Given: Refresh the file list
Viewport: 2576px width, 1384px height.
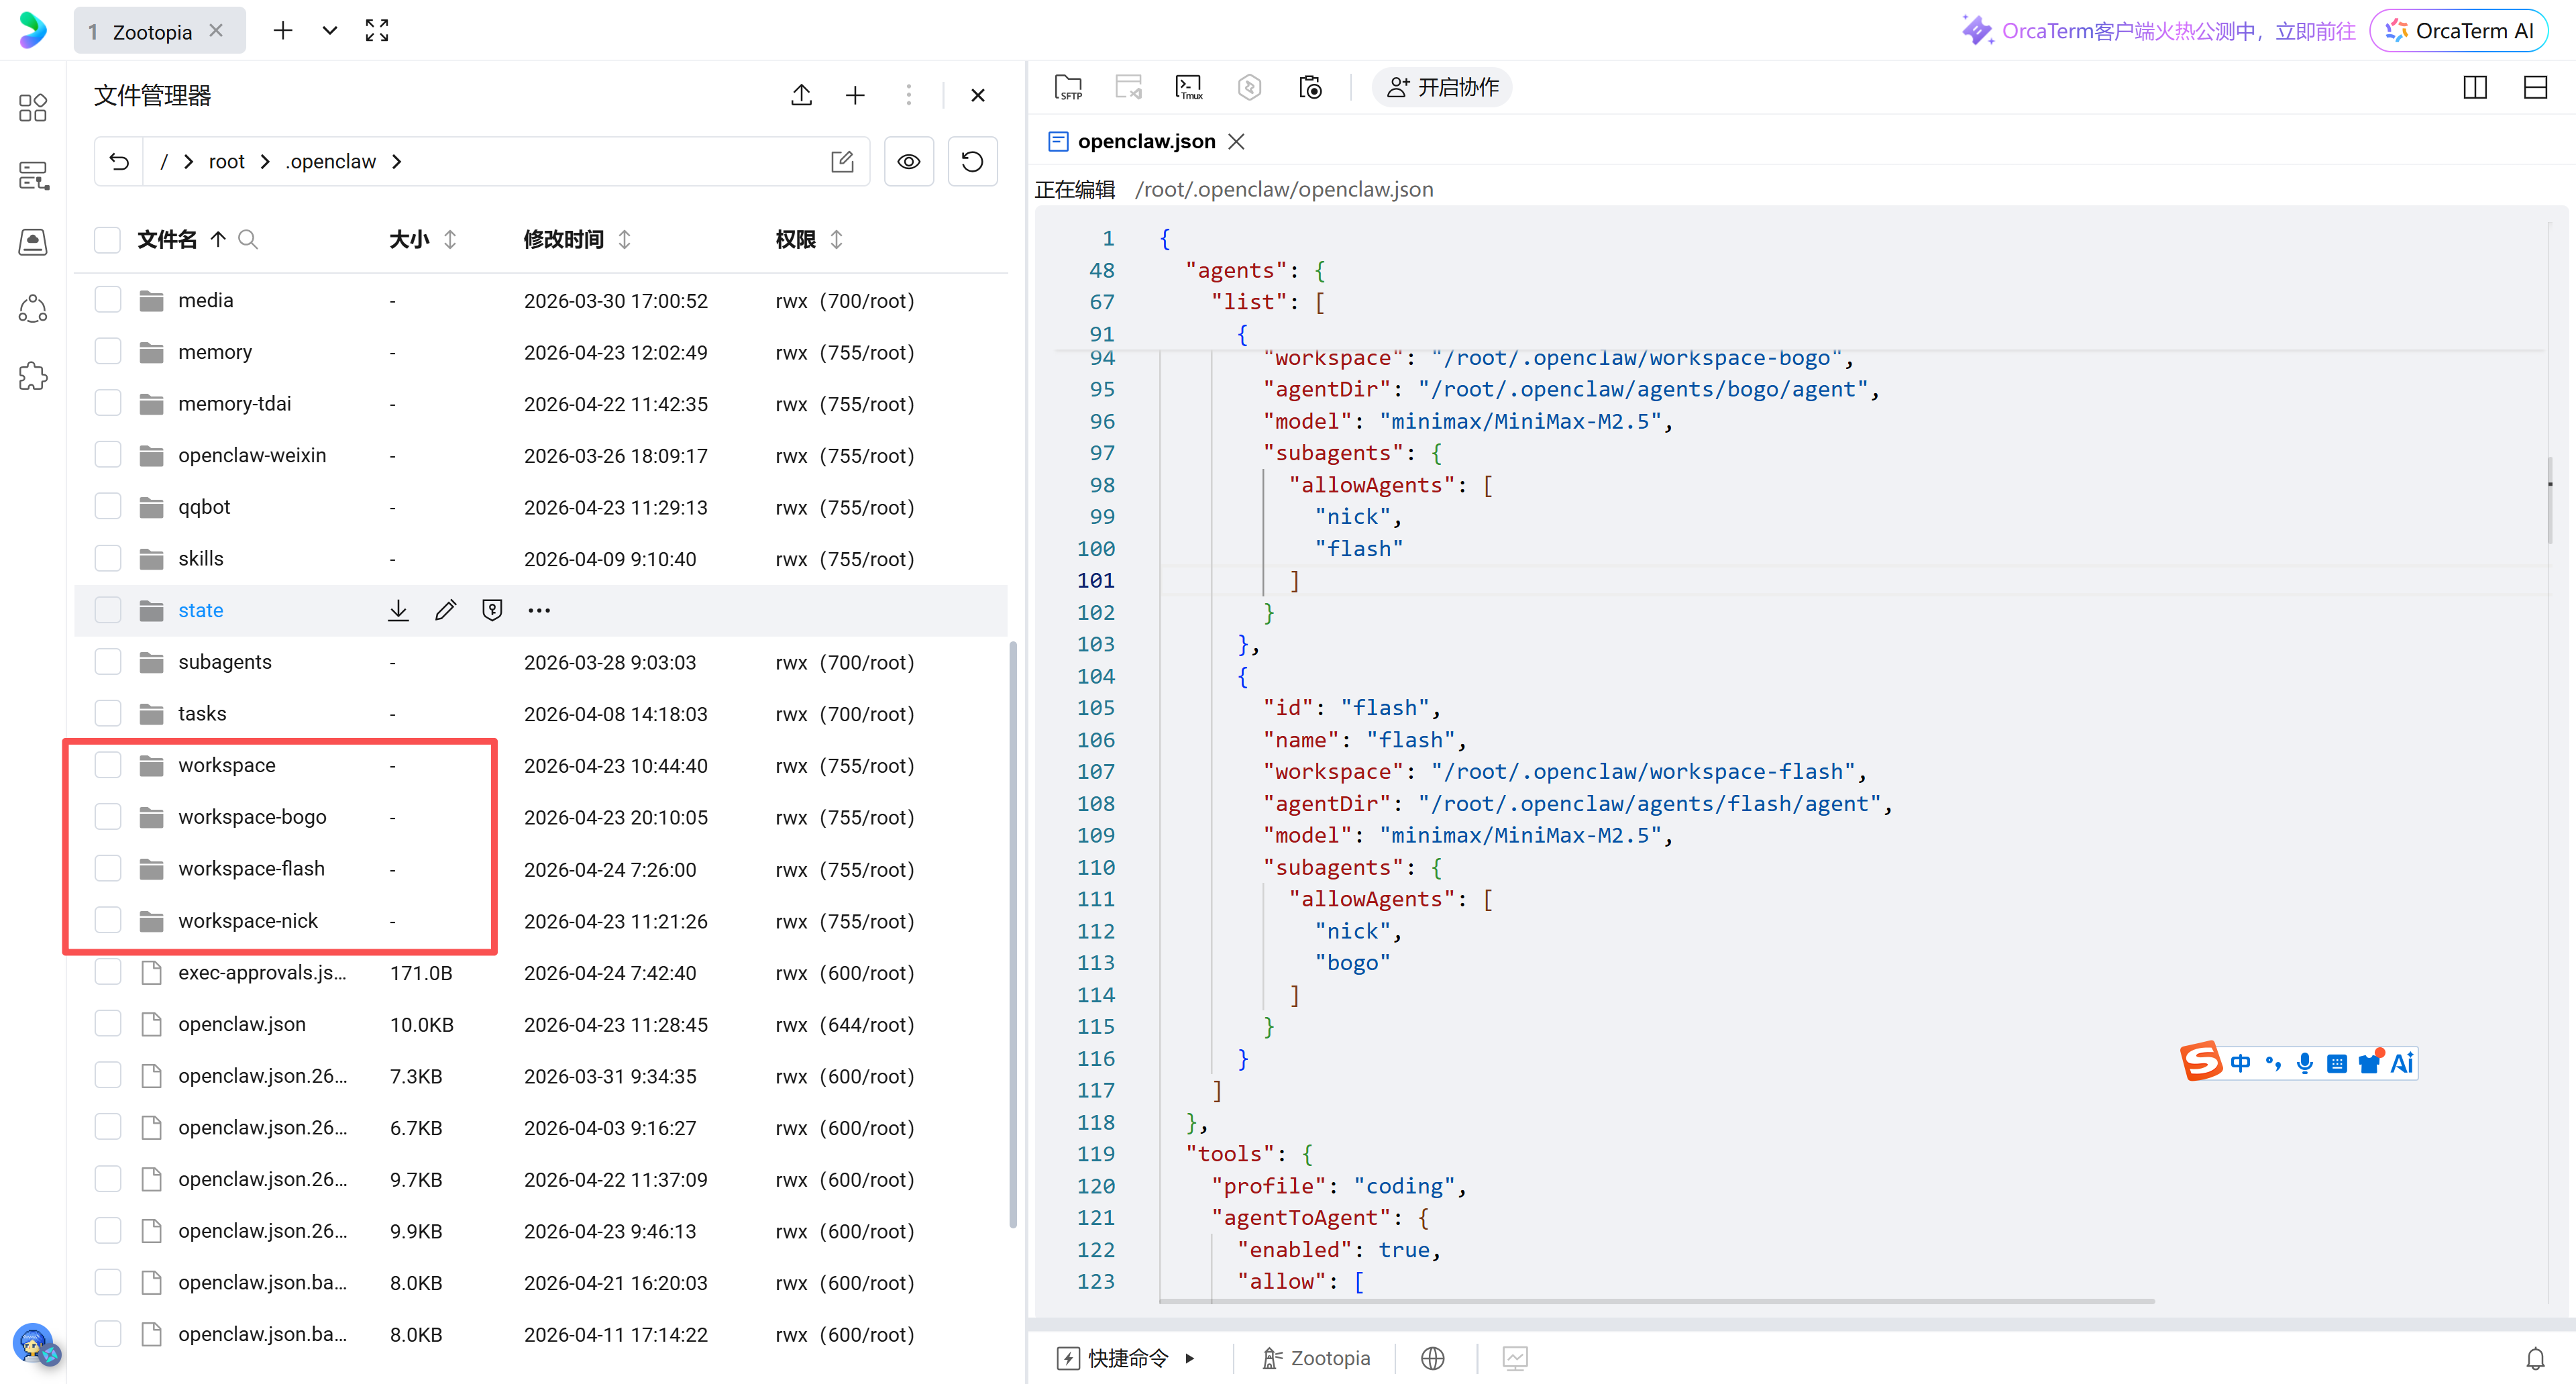Looking at the screenshot, I should pyautogui.click(x=972, y=162).
